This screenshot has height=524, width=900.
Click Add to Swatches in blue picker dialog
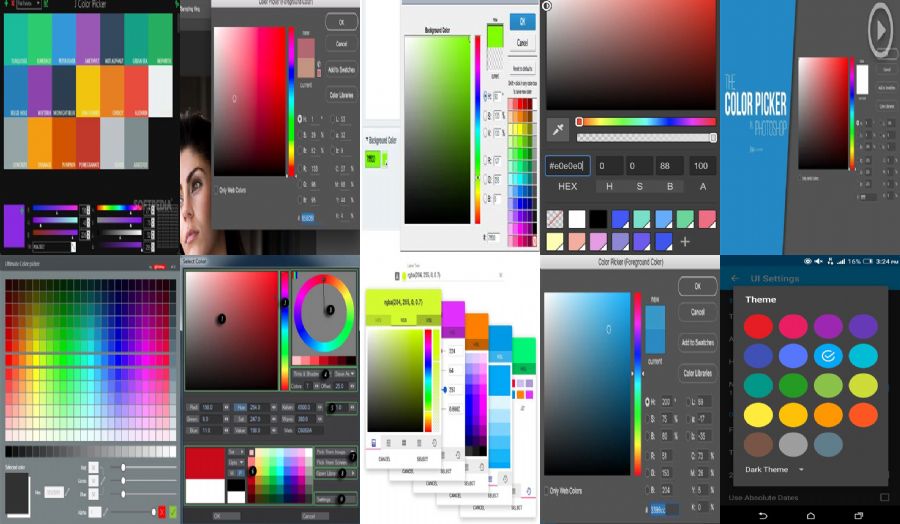pos(697,342)
